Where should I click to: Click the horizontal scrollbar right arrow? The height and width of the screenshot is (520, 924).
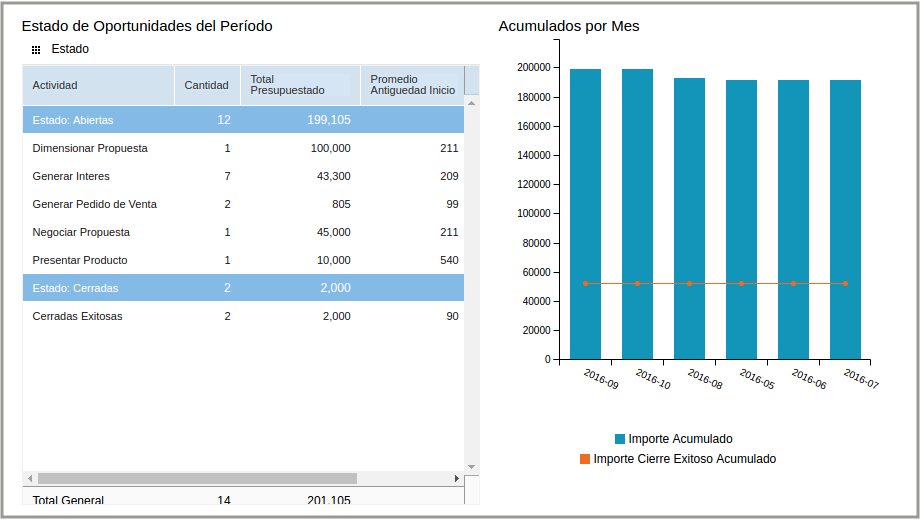pyautogui.click(x=457, y=479)
